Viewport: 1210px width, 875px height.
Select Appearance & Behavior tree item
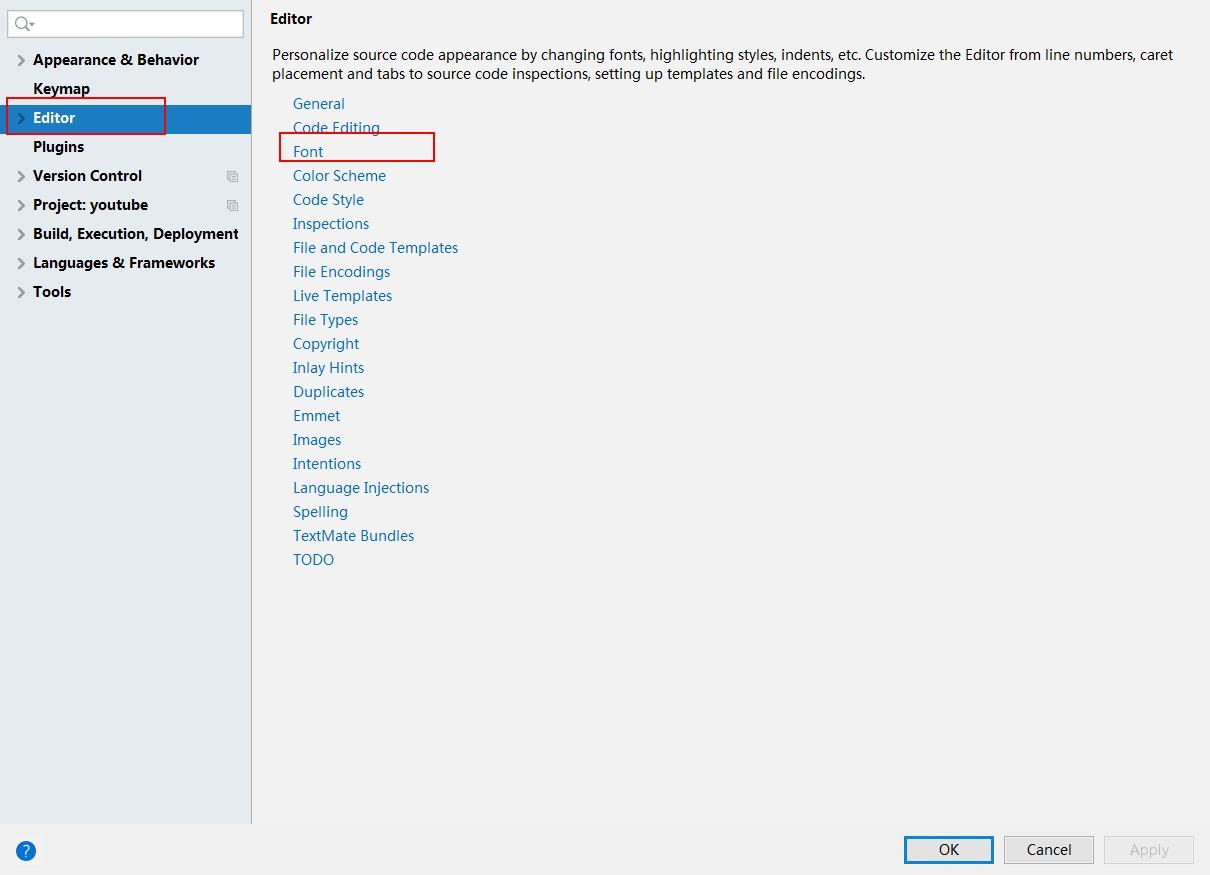(116, 60)
